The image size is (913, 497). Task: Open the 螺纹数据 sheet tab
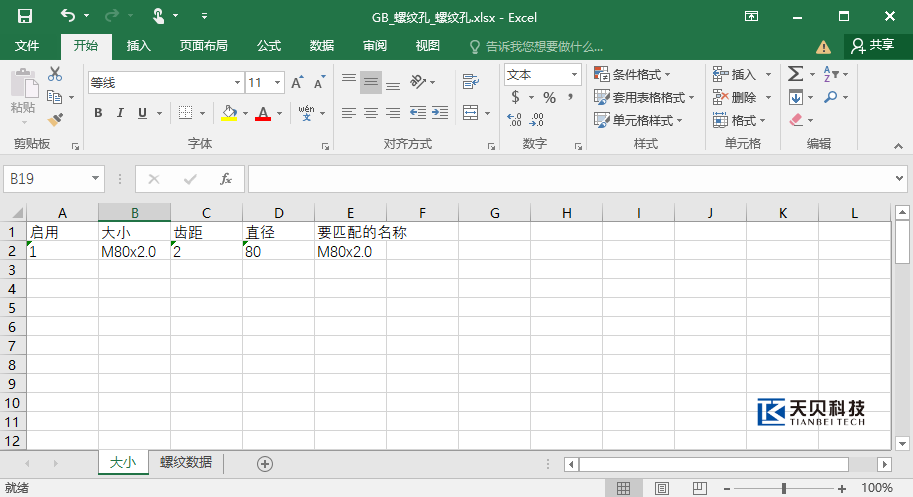pyautogui.click(x=186, y=462)
